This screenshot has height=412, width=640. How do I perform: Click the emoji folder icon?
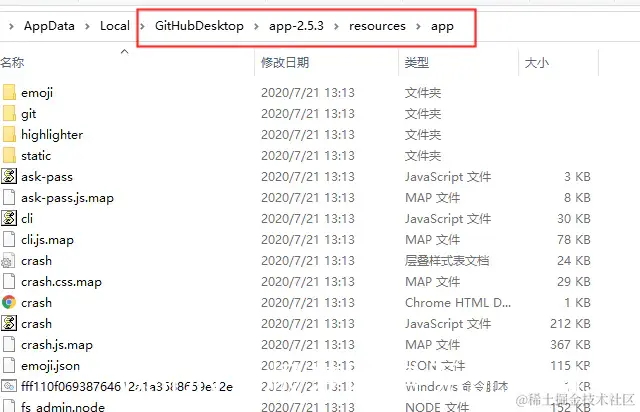9,92
